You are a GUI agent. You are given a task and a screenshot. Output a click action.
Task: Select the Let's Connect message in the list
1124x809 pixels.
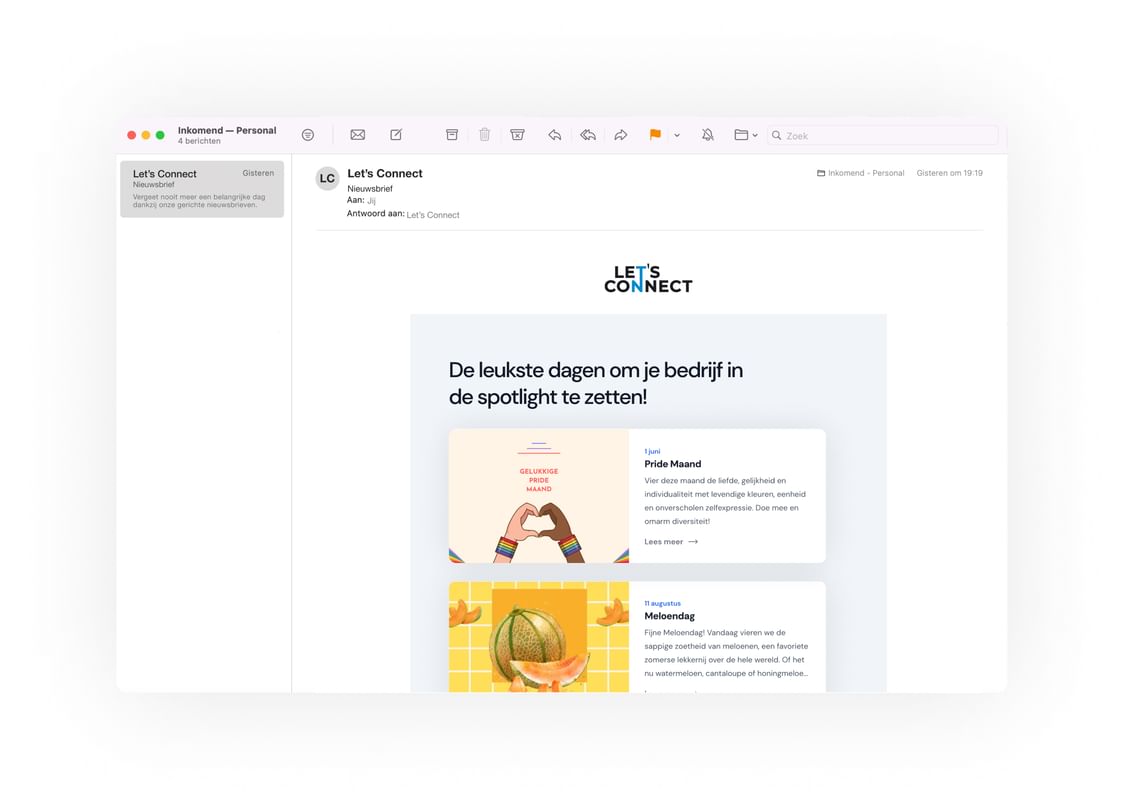tap(202, 189)
